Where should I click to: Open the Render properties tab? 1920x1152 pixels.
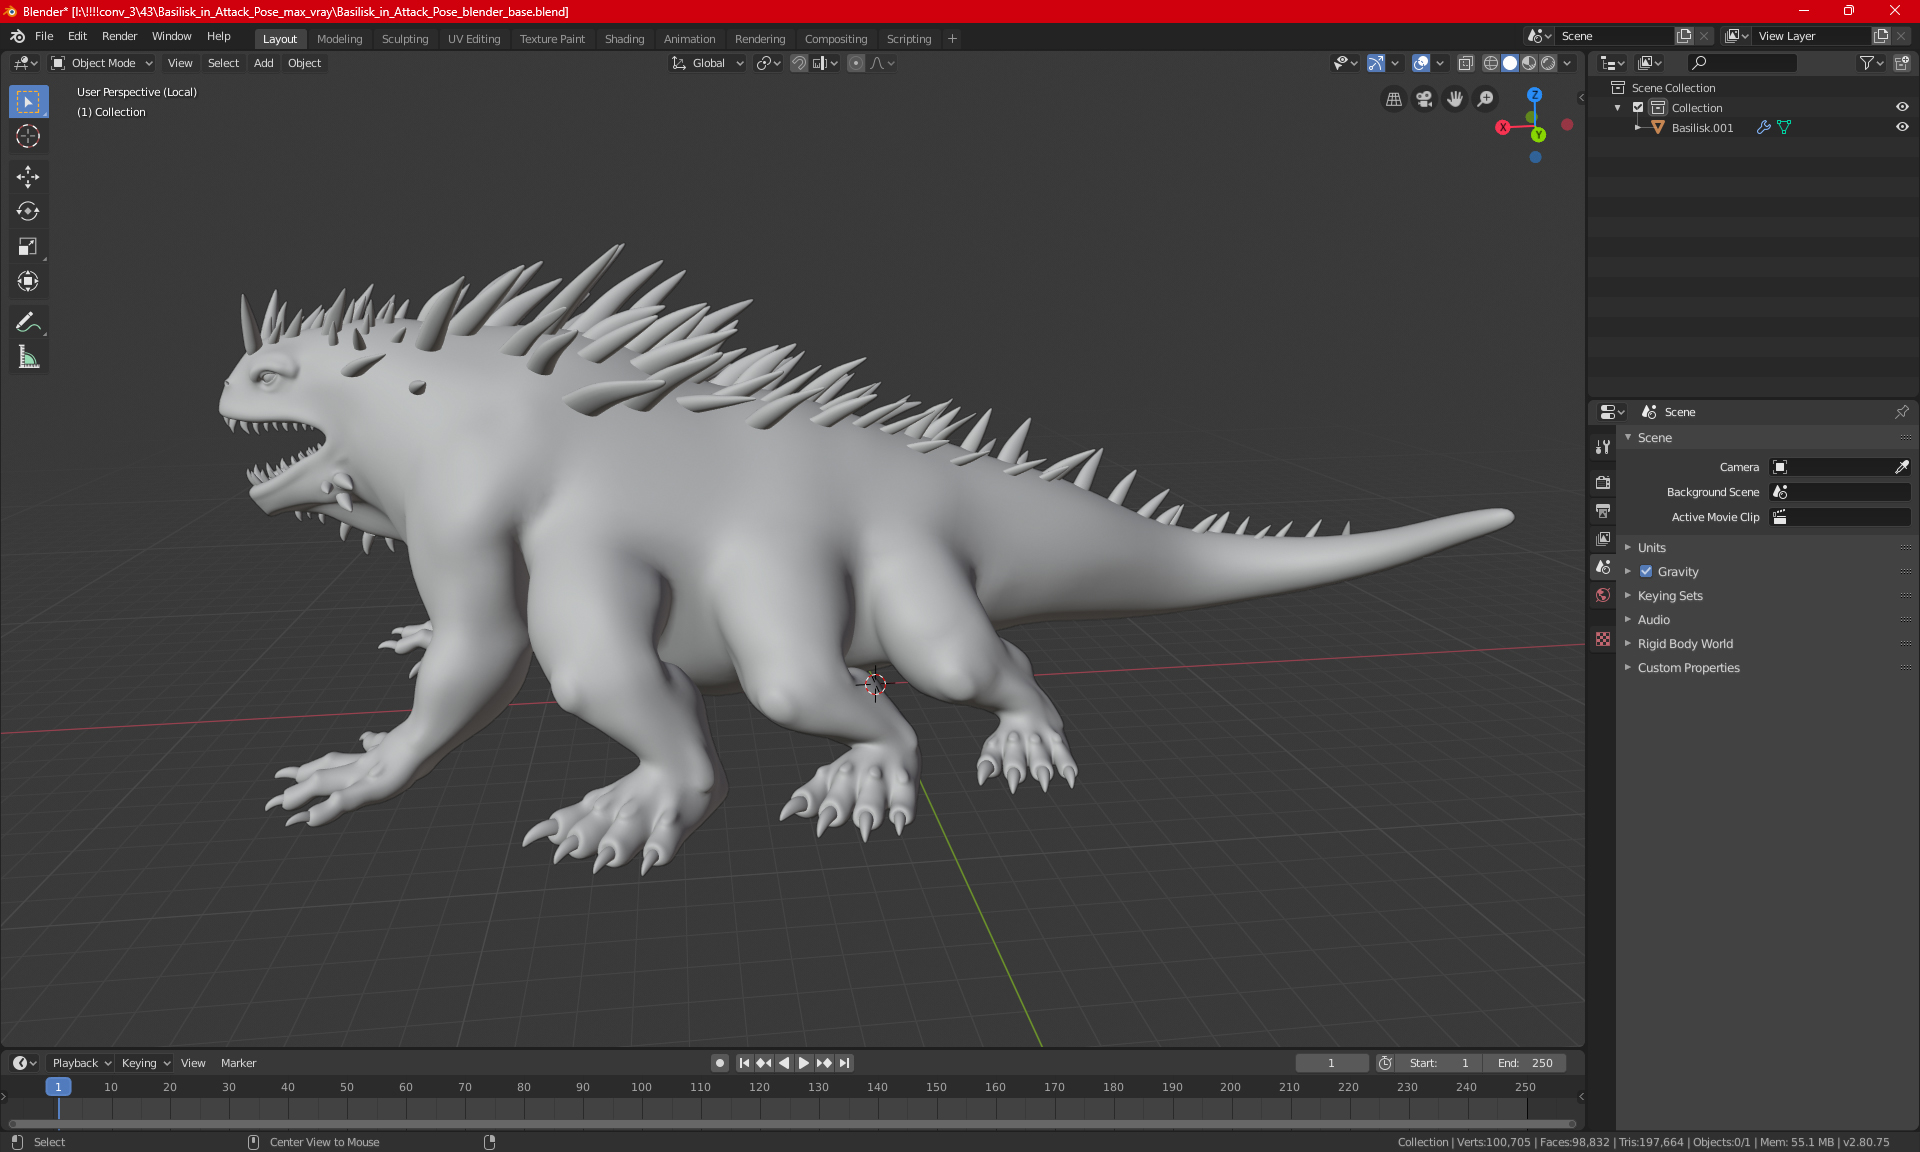coord(1603,482)
